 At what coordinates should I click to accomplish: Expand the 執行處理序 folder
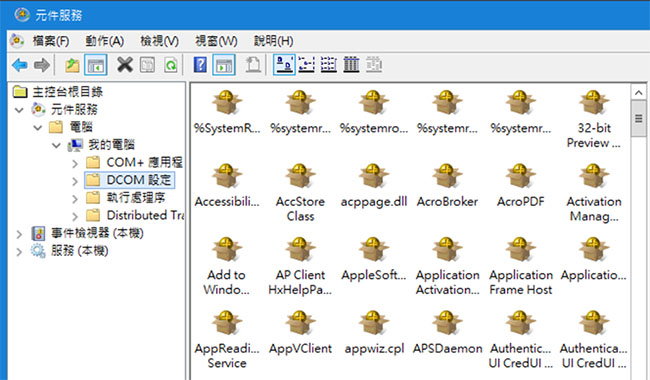75,199
